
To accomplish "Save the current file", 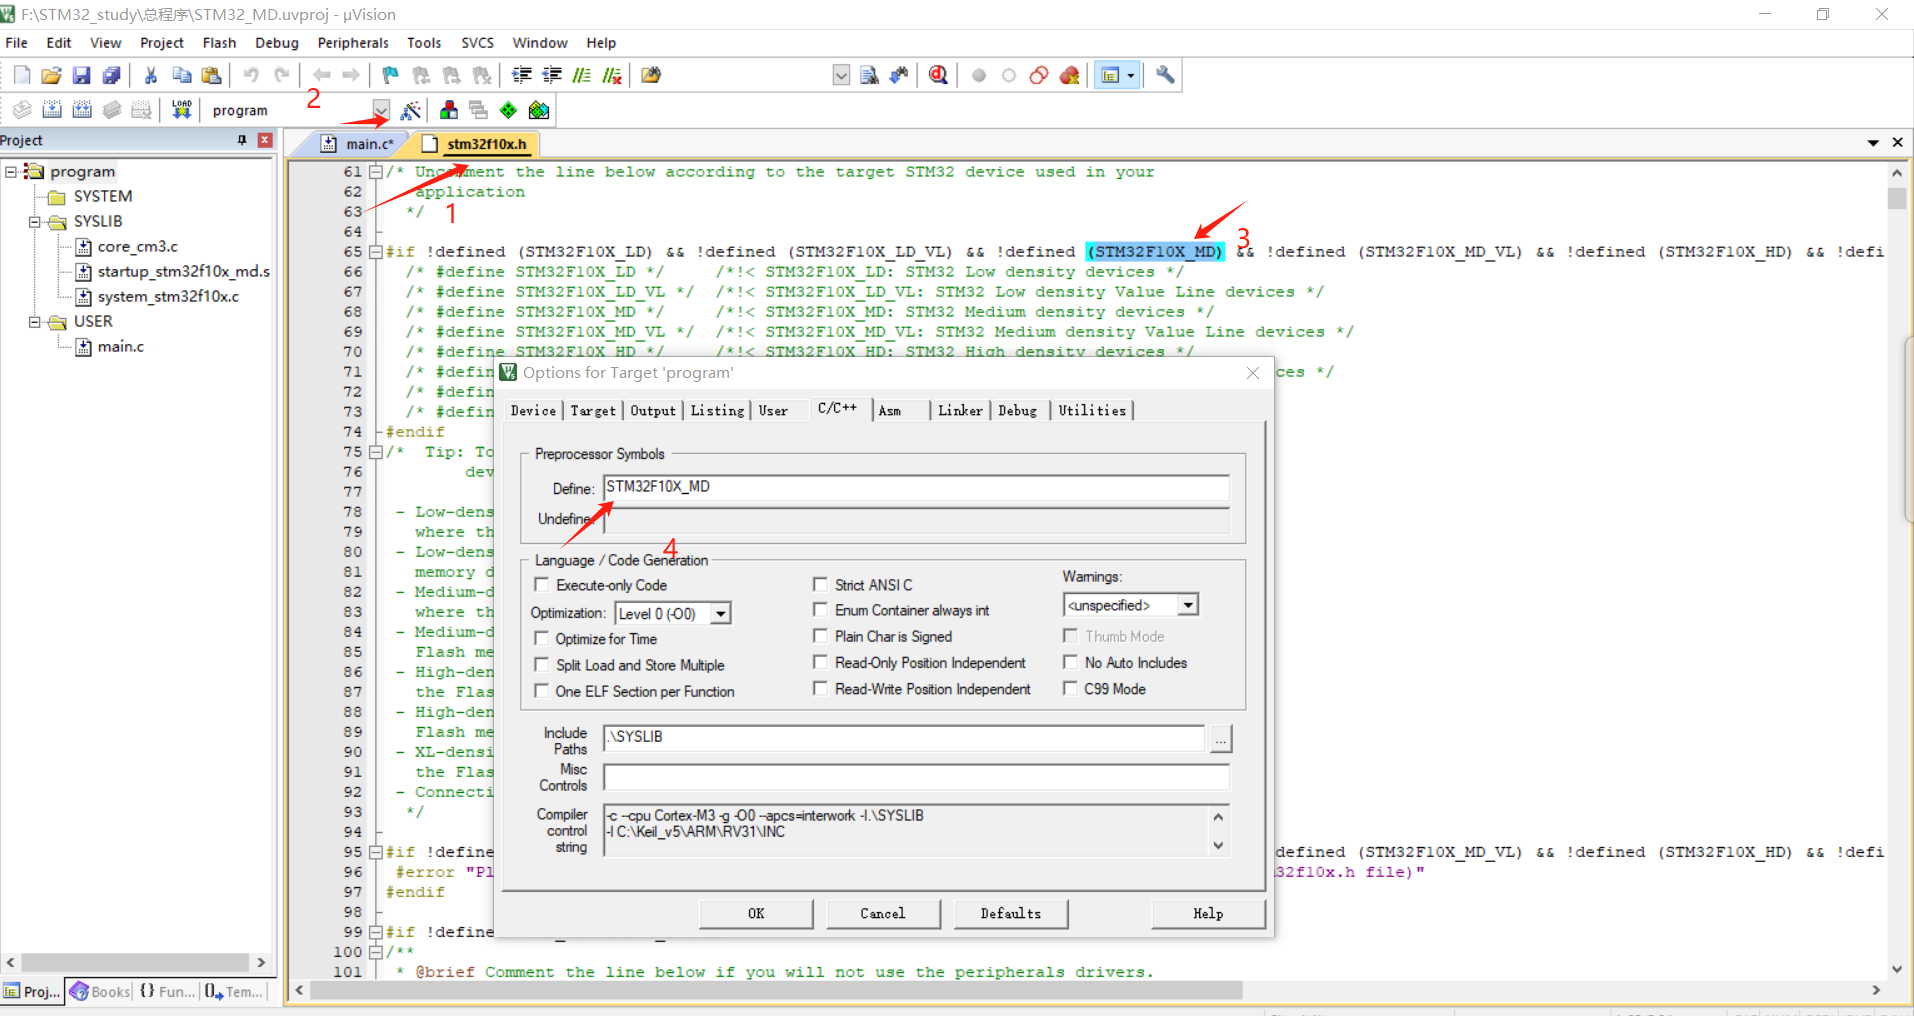I will click(x=82, y=75).
